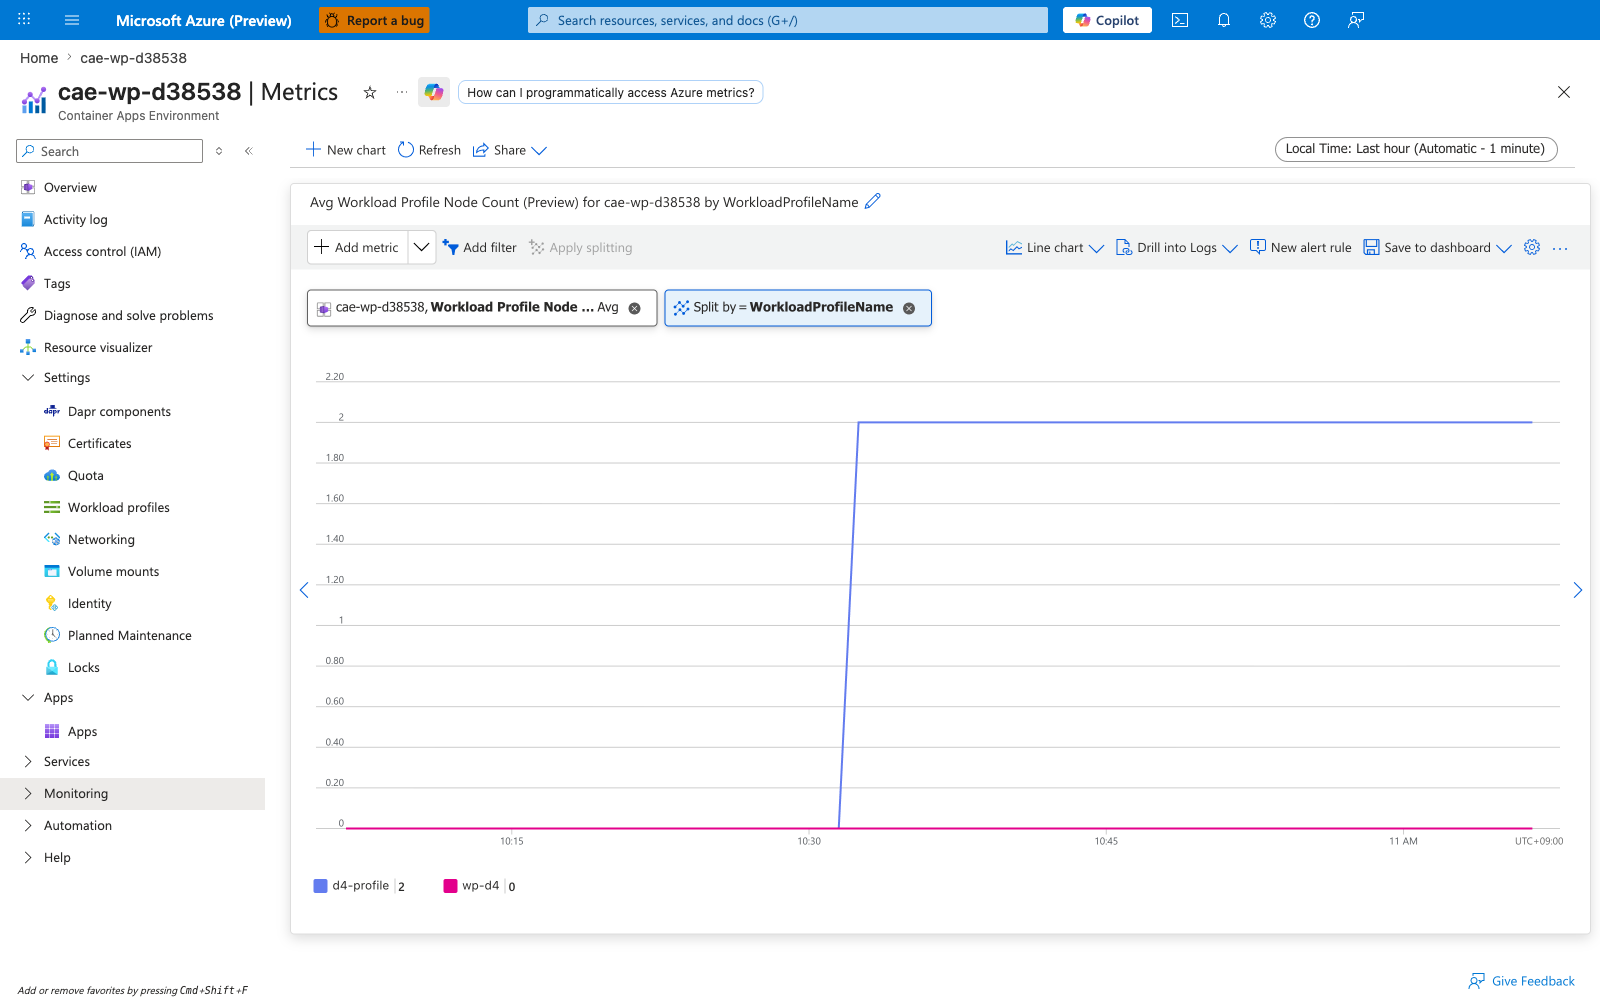
Task: Open the feedback icon in header
Action: point(1356,20)
